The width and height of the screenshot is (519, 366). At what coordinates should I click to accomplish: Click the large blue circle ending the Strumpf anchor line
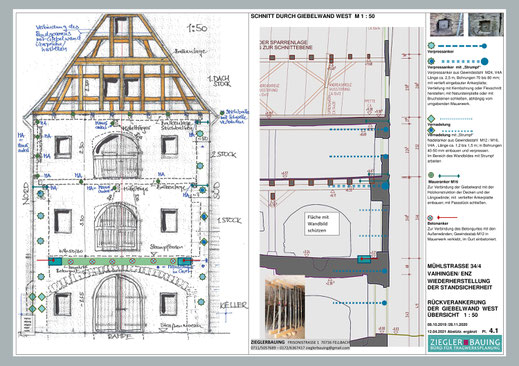tap(484, 61)
